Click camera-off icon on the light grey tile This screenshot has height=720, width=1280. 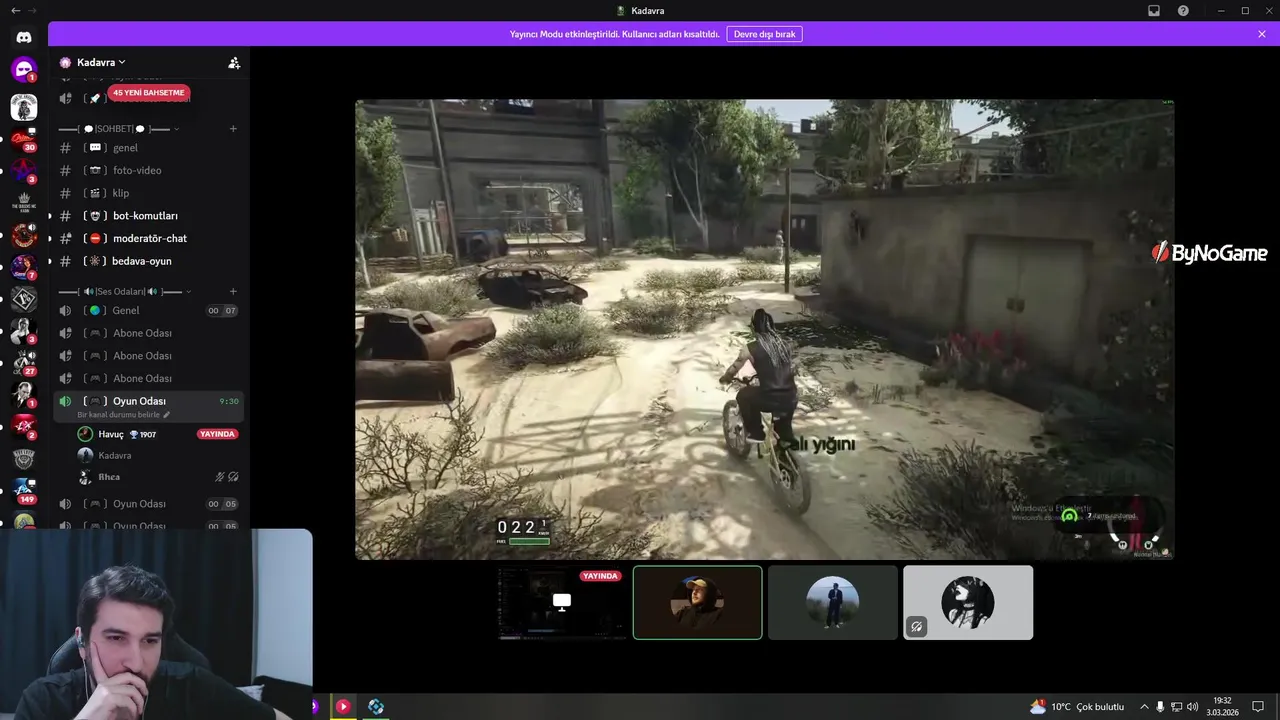click(916, 627)
